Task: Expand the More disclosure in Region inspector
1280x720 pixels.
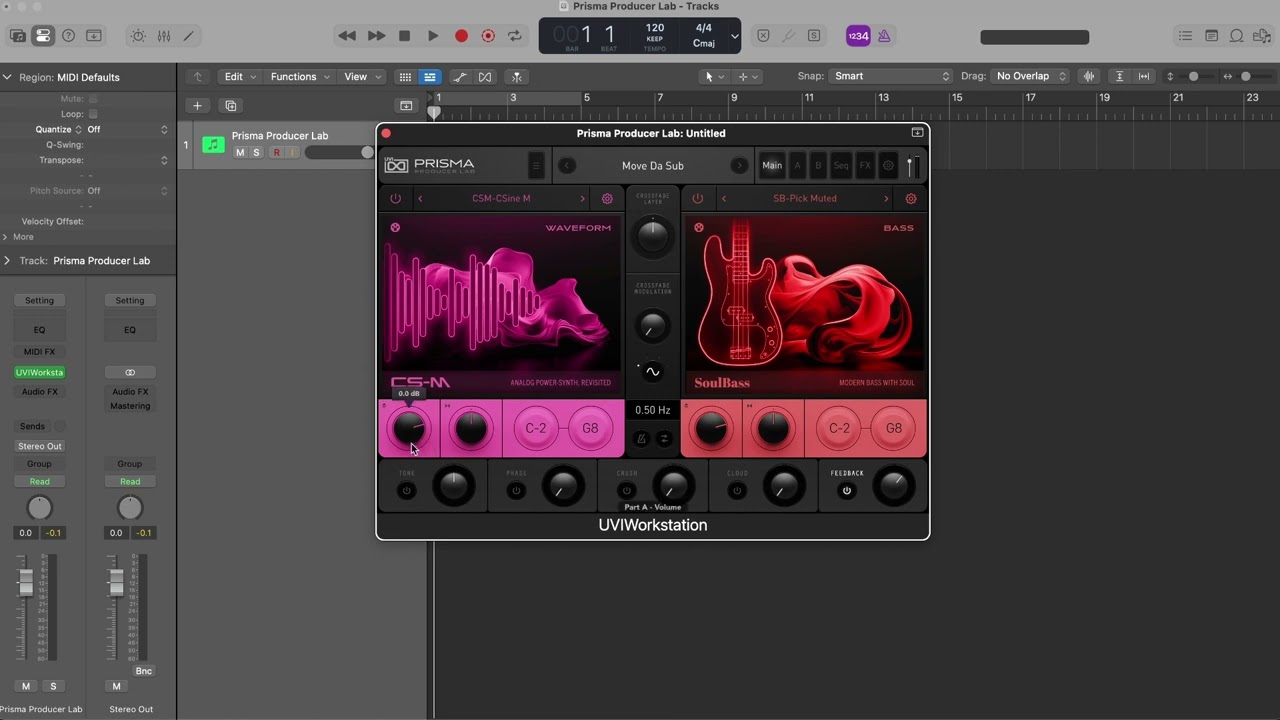Action: pos(6,237)
